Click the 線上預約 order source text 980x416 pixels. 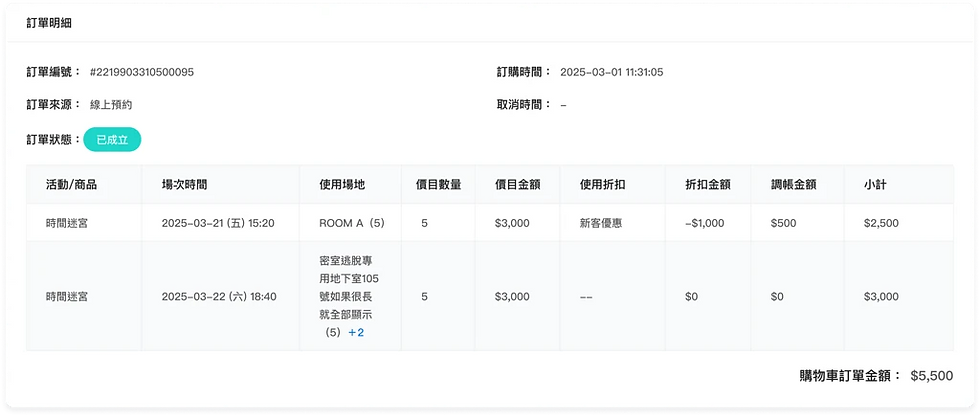click(111, 105)
